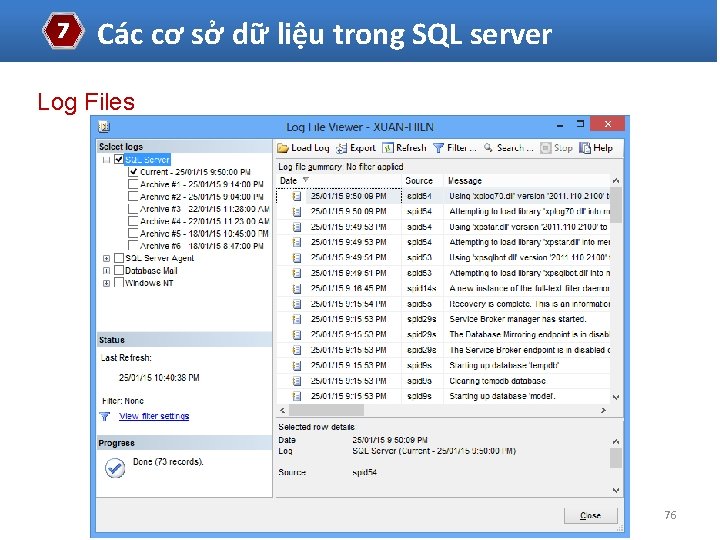Image resolution: width=720 pixels, height=540 pixels.
Task: Check the SQL Server Agent checkbox
Action: point(119,258)
